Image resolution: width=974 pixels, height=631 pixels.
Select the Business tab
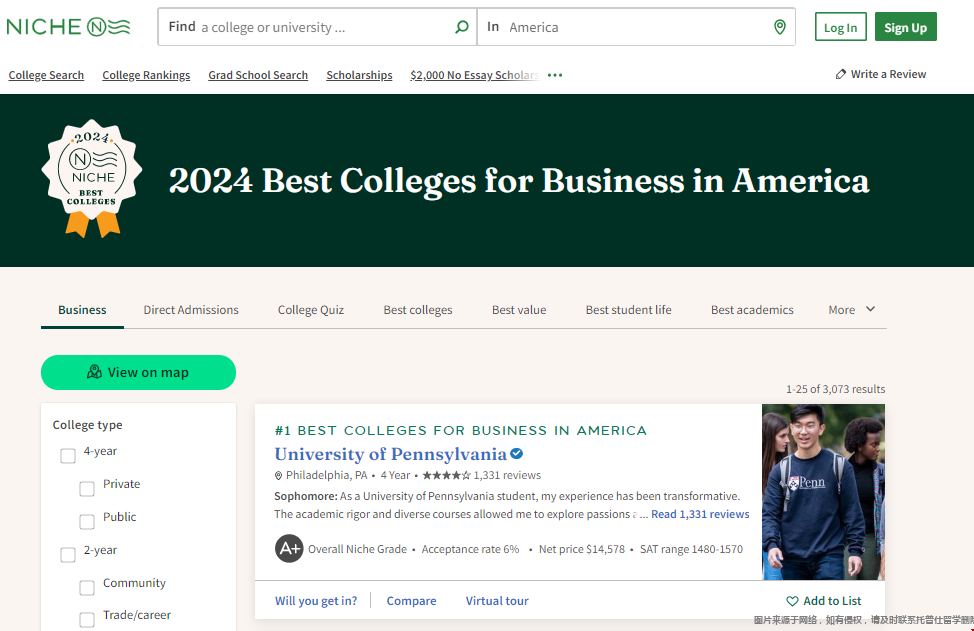[x=82, y=310]
